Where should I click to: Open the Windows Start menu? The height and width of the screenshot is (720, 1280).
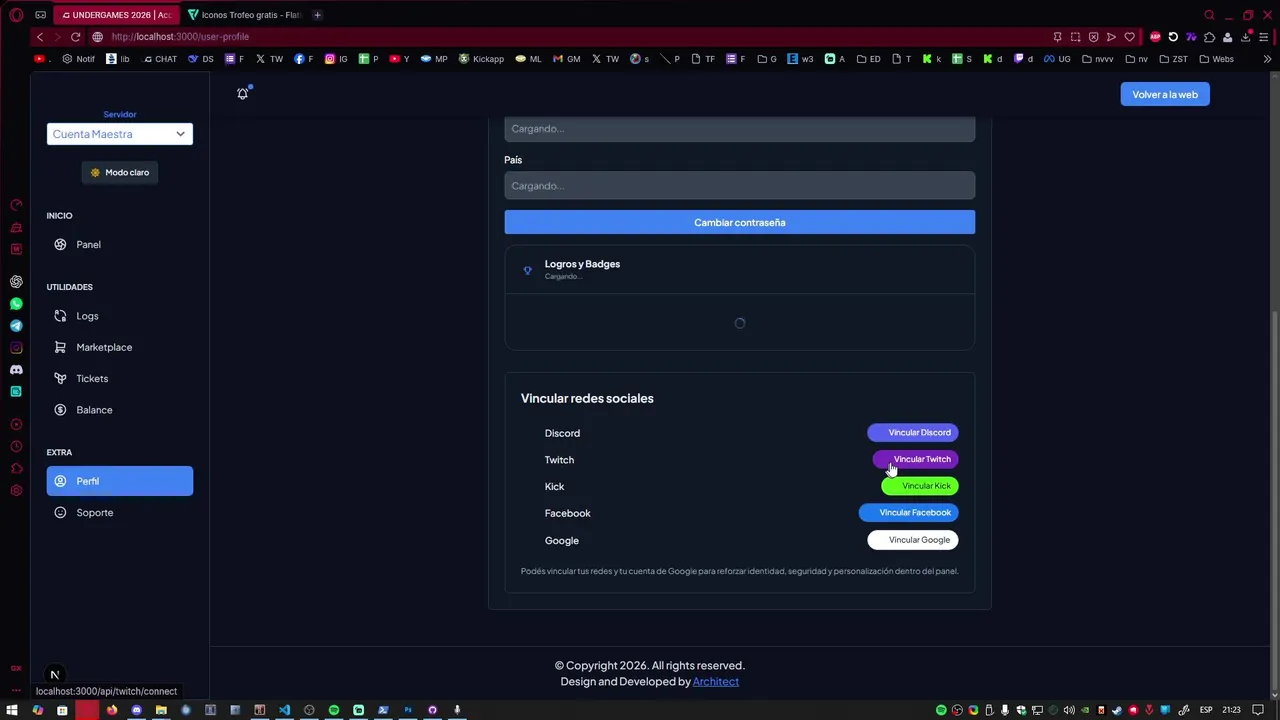click(12, 710)
